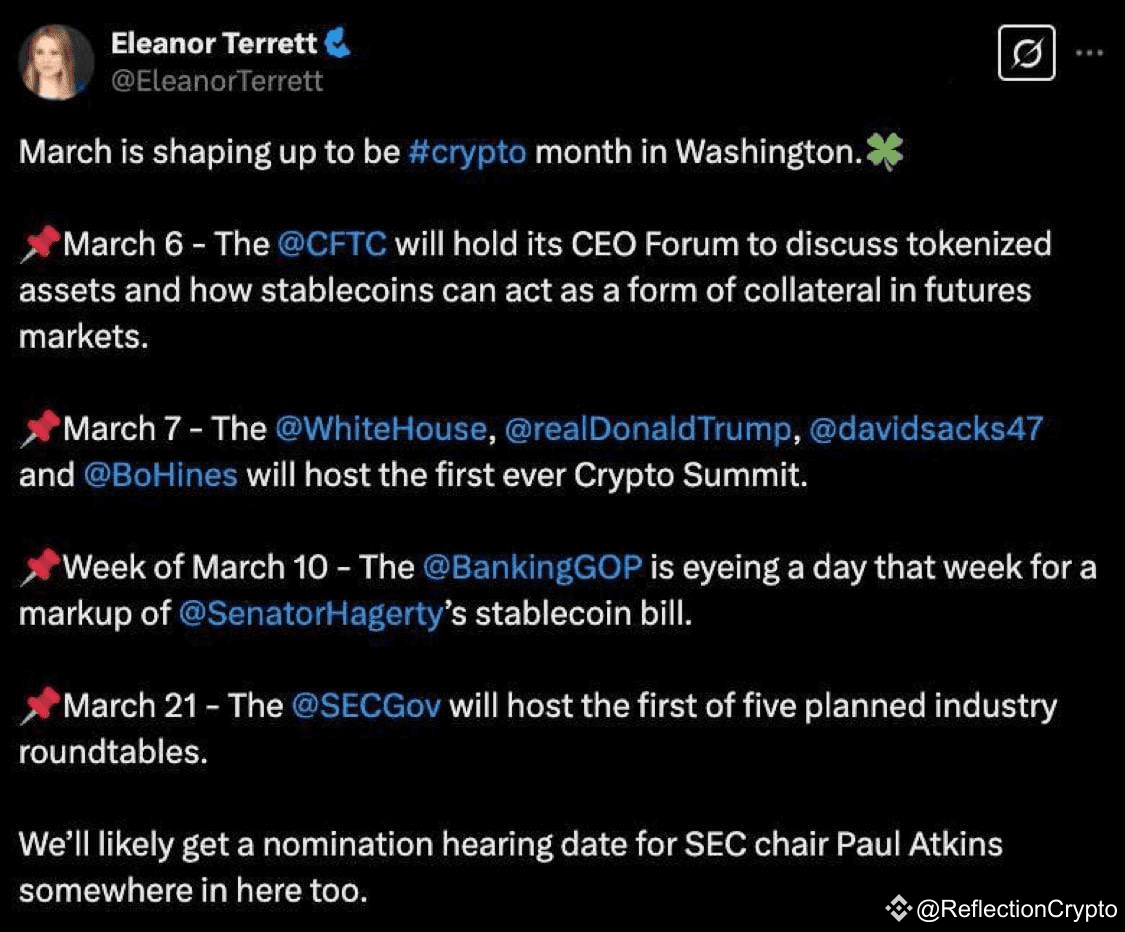Click the pushpin icon beside March 21
Screen dimensions: 1125x932
[40, 707]
